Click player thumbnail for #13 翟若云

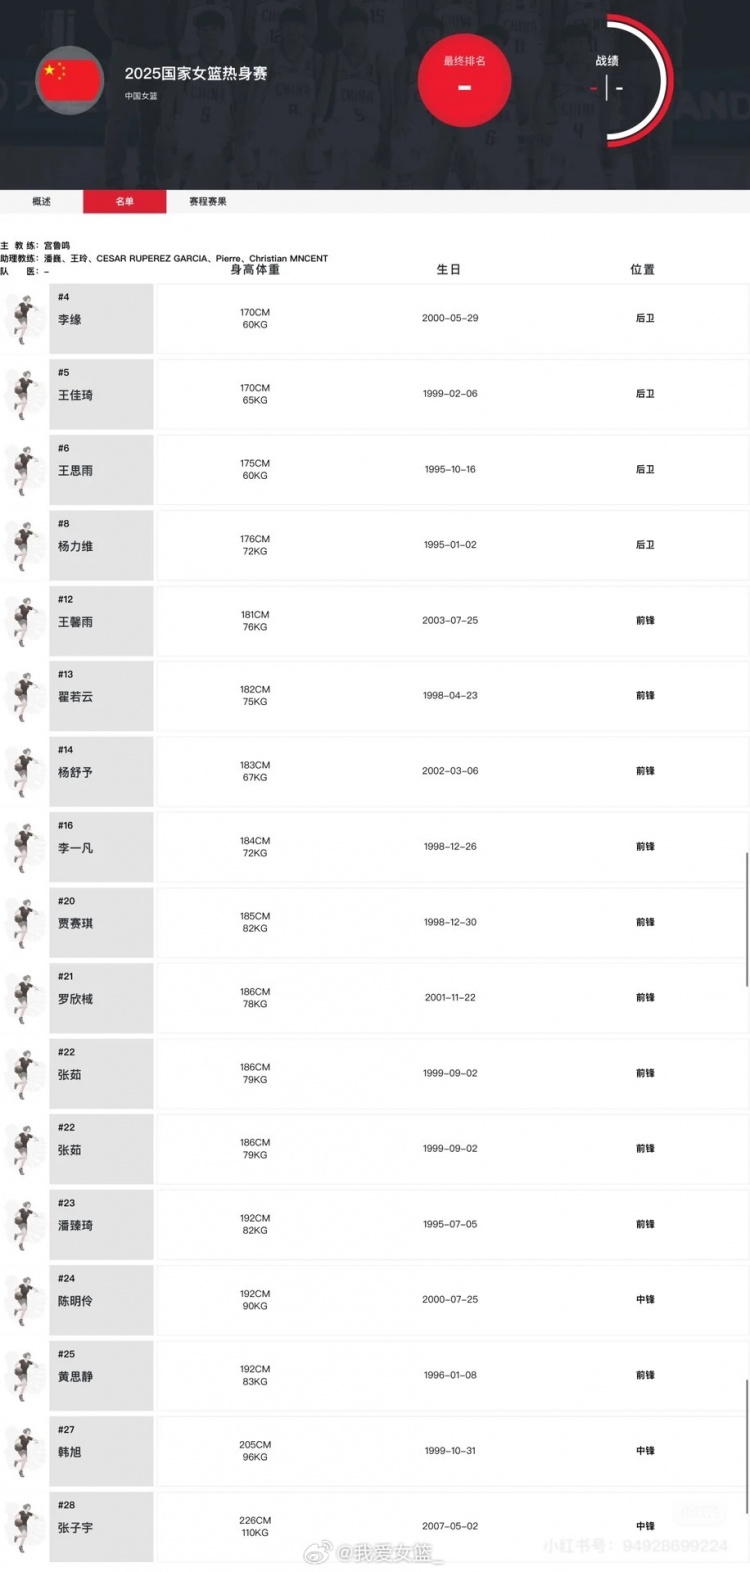[22, 697]
